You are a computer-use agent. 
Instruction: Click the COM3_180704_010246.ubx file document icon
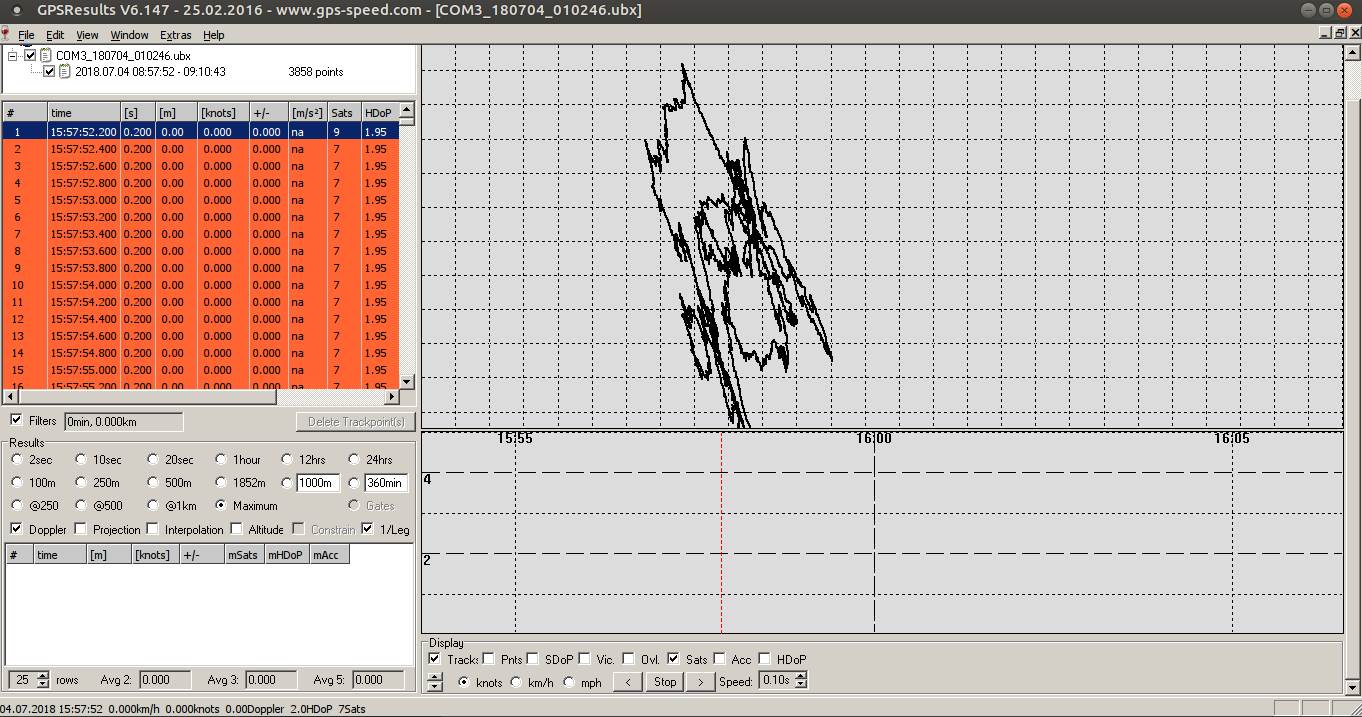click(x=46, y=56)
